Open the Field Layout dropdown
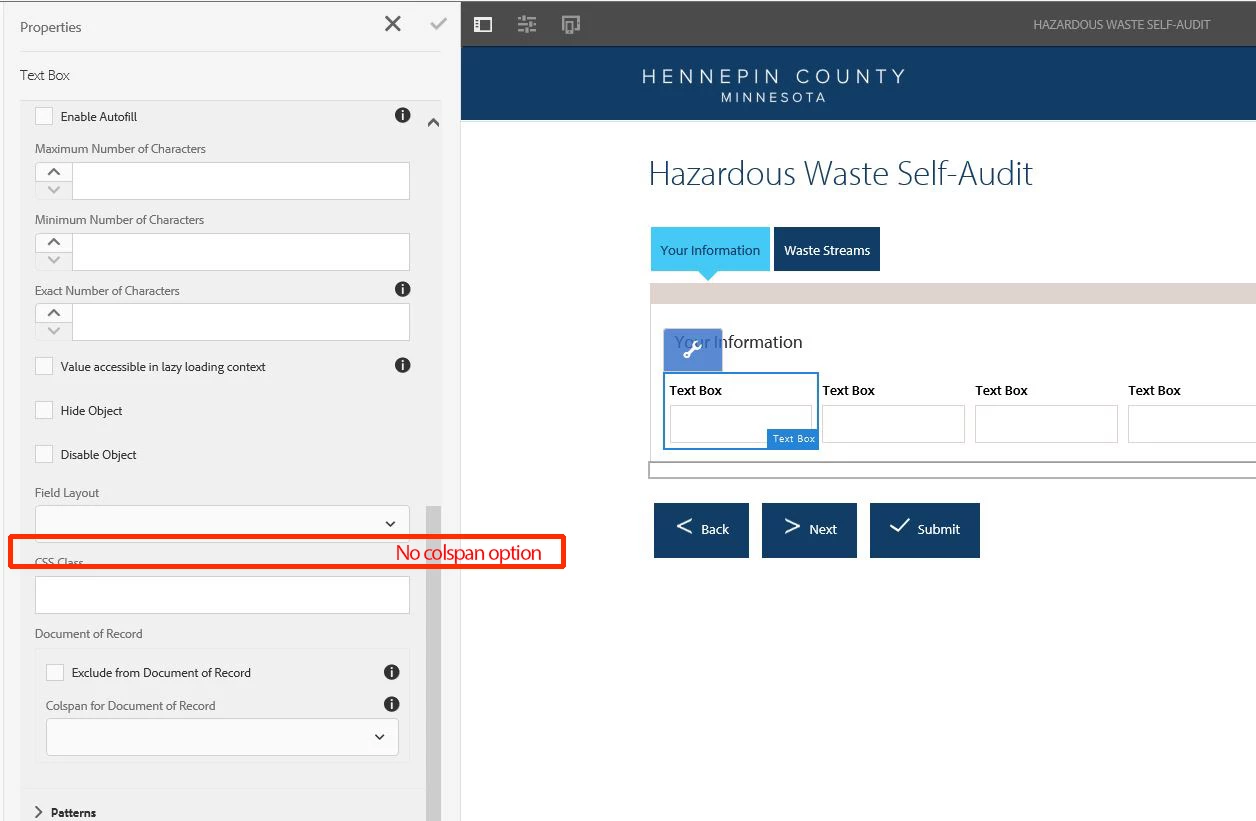The image size is (1256, 821). [x=222, y=522]
